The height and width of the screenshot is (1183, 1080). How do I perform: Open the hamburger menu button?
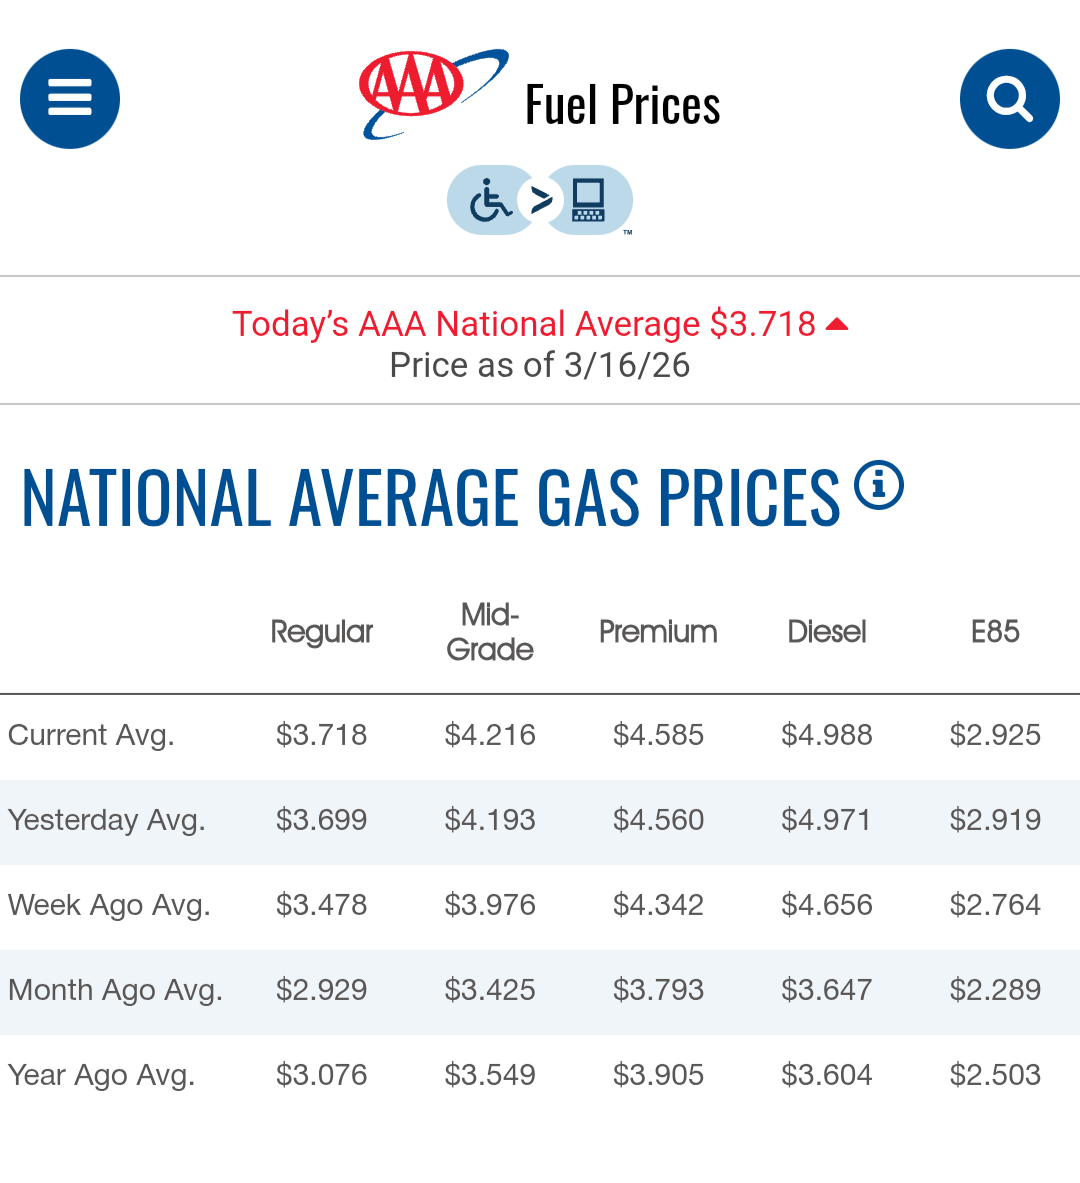pos(70,99)
